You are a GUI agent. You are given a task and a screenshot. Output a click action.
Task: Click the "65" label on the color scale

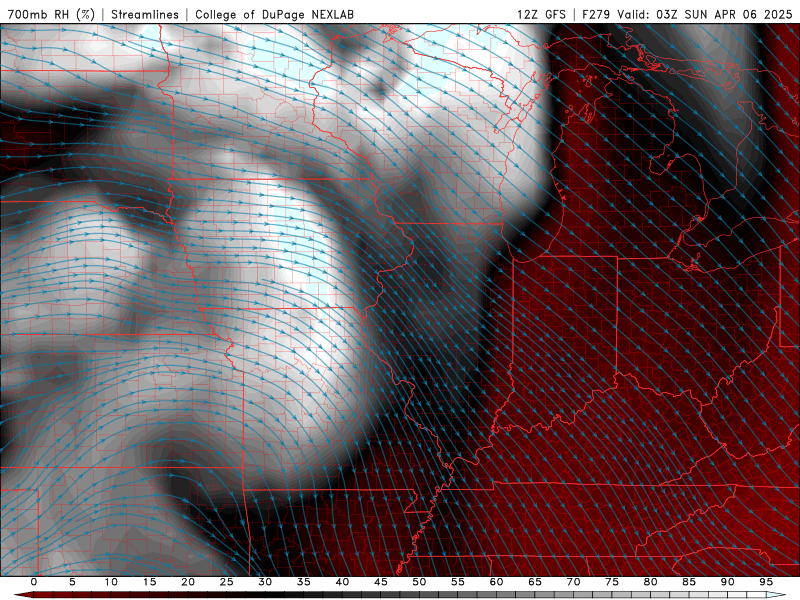point(535,582)
